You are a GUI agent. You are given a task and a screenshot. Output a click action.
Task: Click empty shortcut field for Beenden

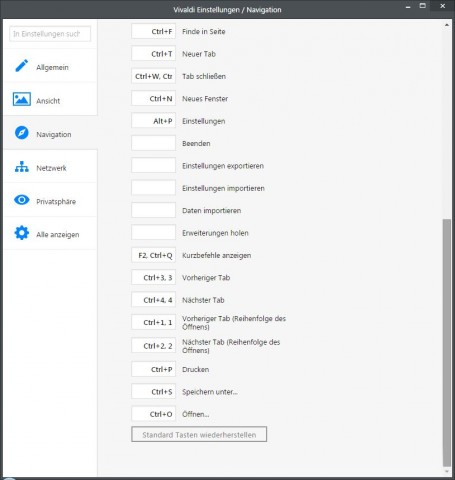(x=153, y=143)
